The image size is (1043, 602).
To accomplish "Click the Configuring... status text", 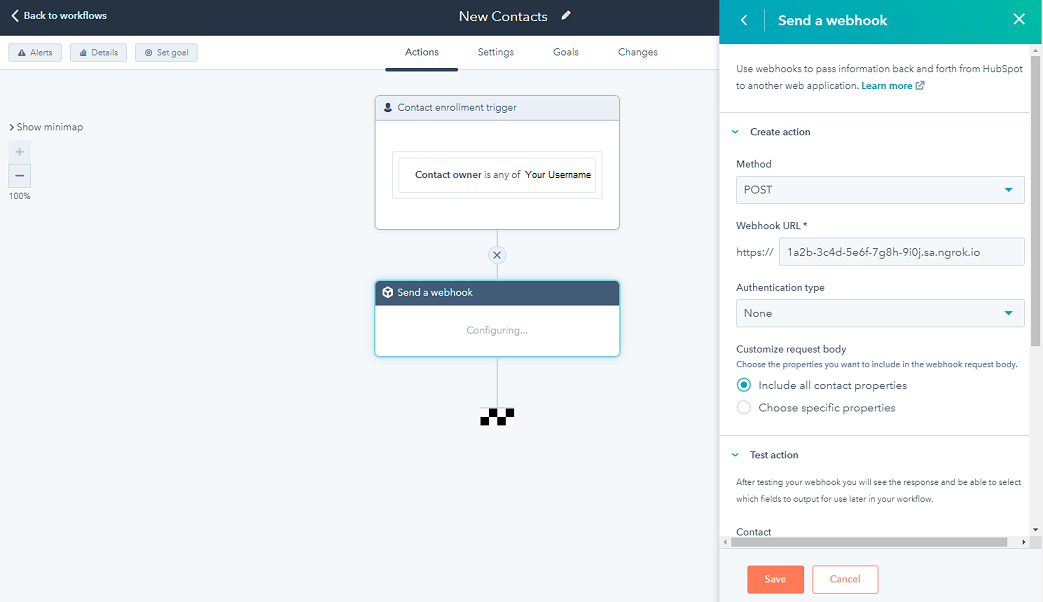I will point(497,331).
